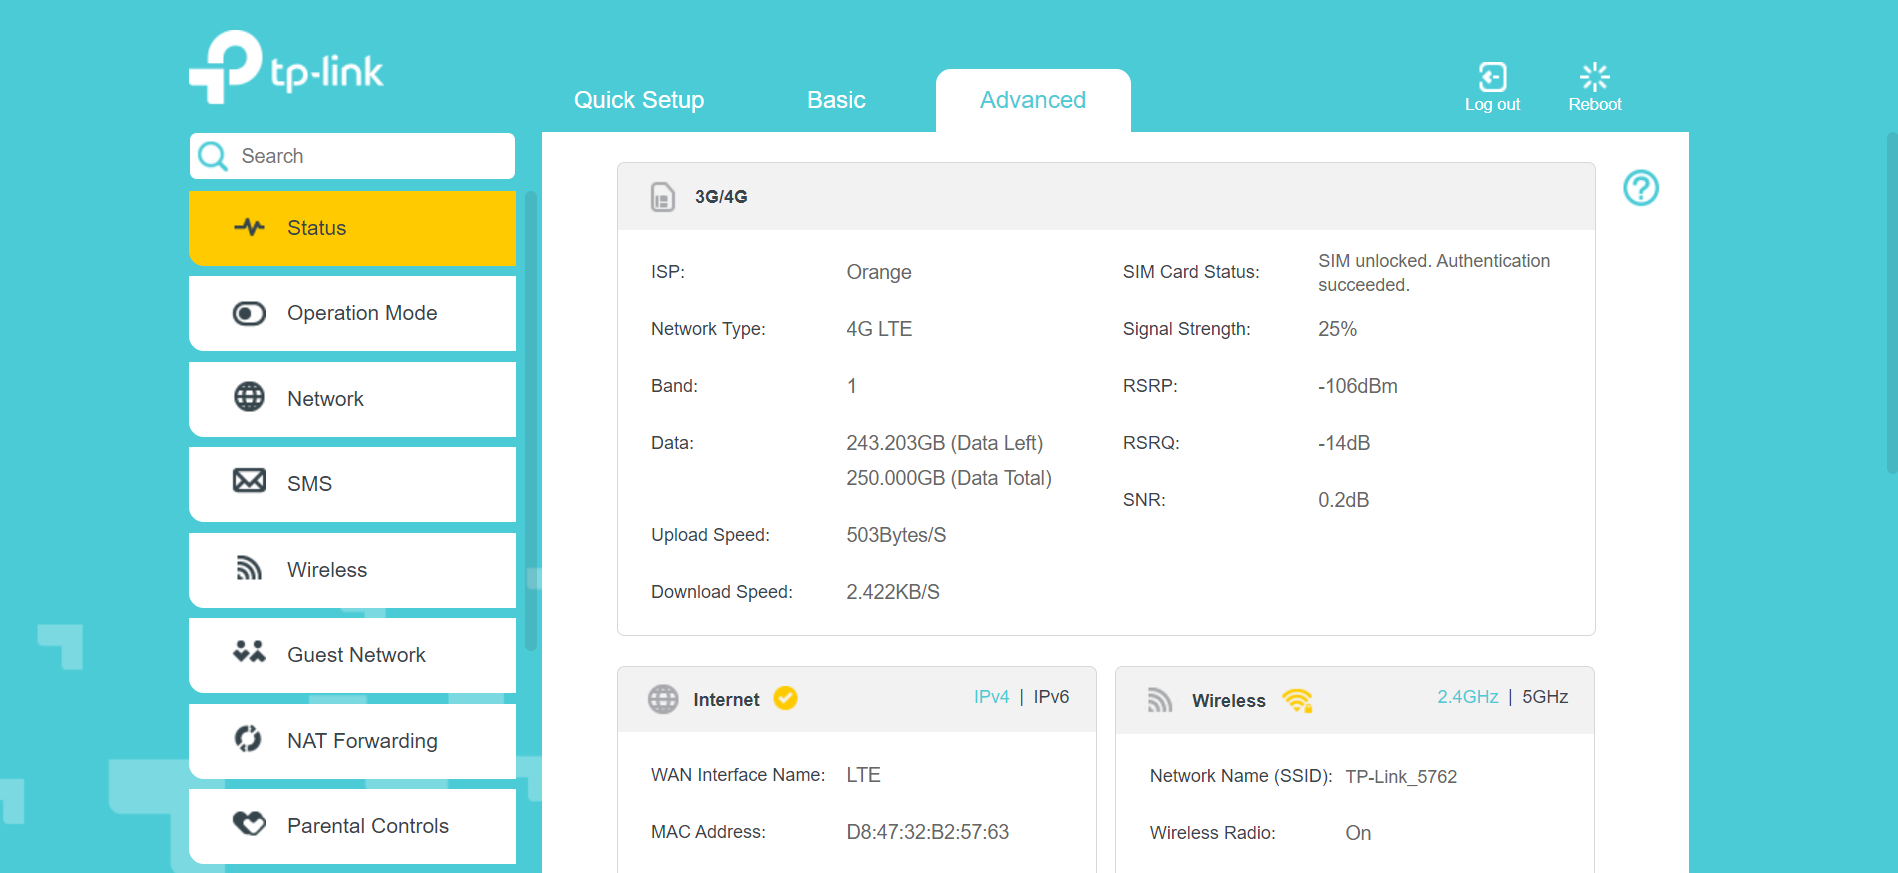Click the sidebar menu scrollbar

point(531,420)
